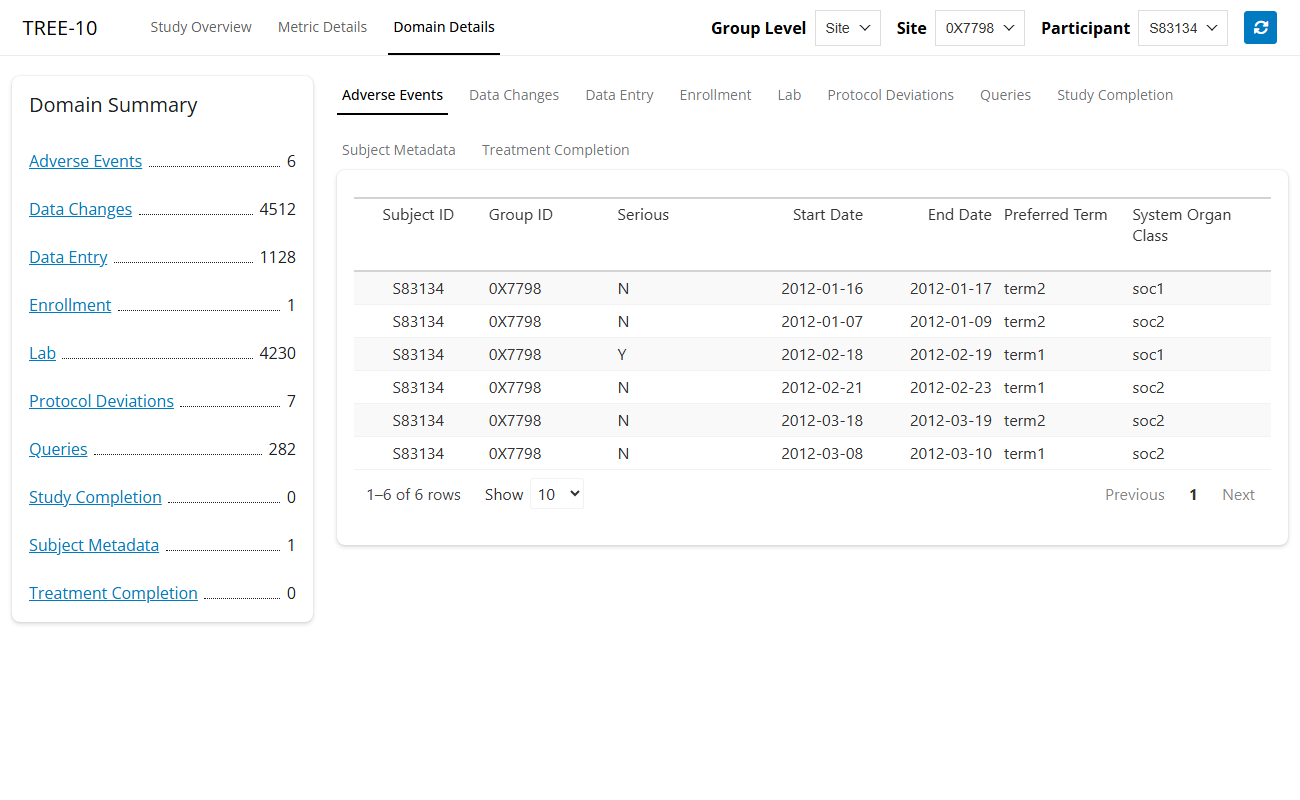
Task: Click the Next pagination button
Action: point(1238,494)
